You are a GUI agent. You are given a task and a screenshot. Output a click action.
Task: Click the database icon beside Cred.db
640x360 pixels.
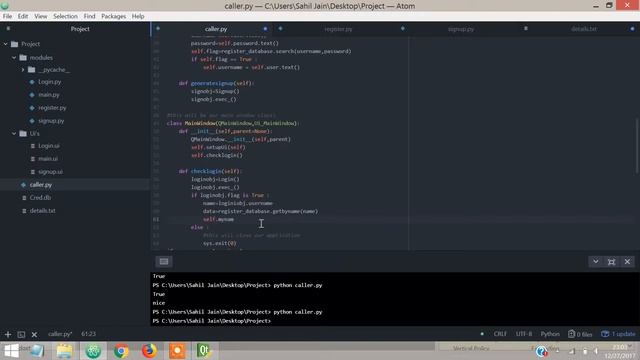[x=24, y=198]
